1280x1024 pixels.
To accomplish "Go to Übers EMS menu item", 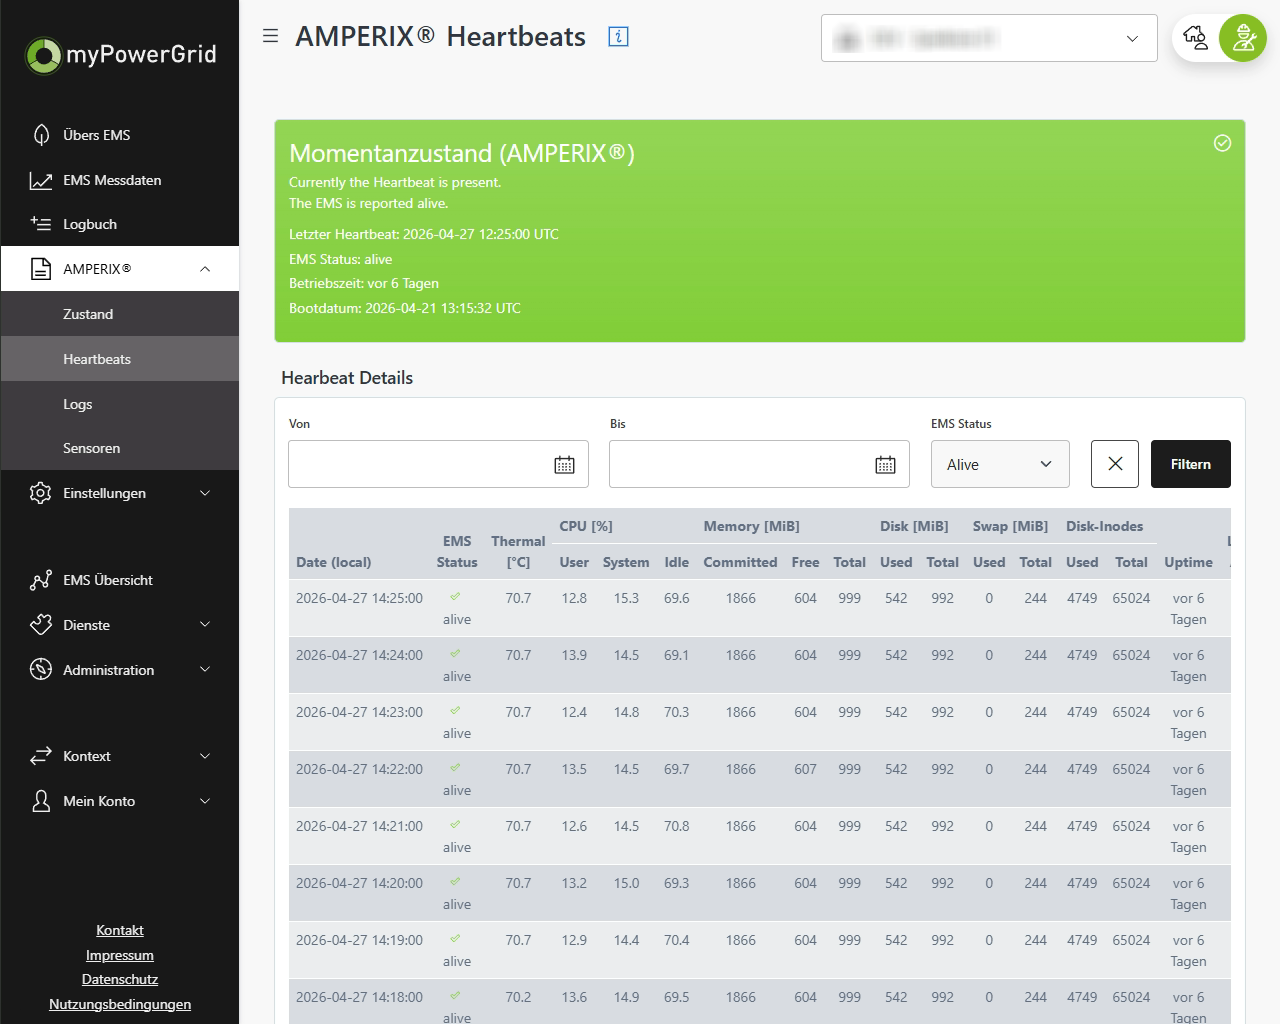I will pos(120,135).
